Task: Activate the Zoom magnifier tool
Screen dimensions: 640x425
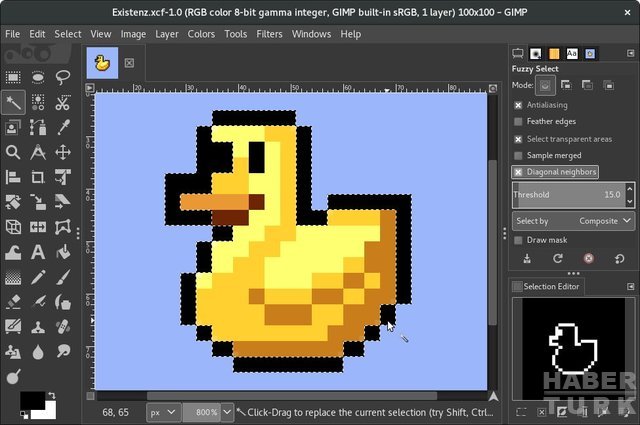Action: (13, 152)
